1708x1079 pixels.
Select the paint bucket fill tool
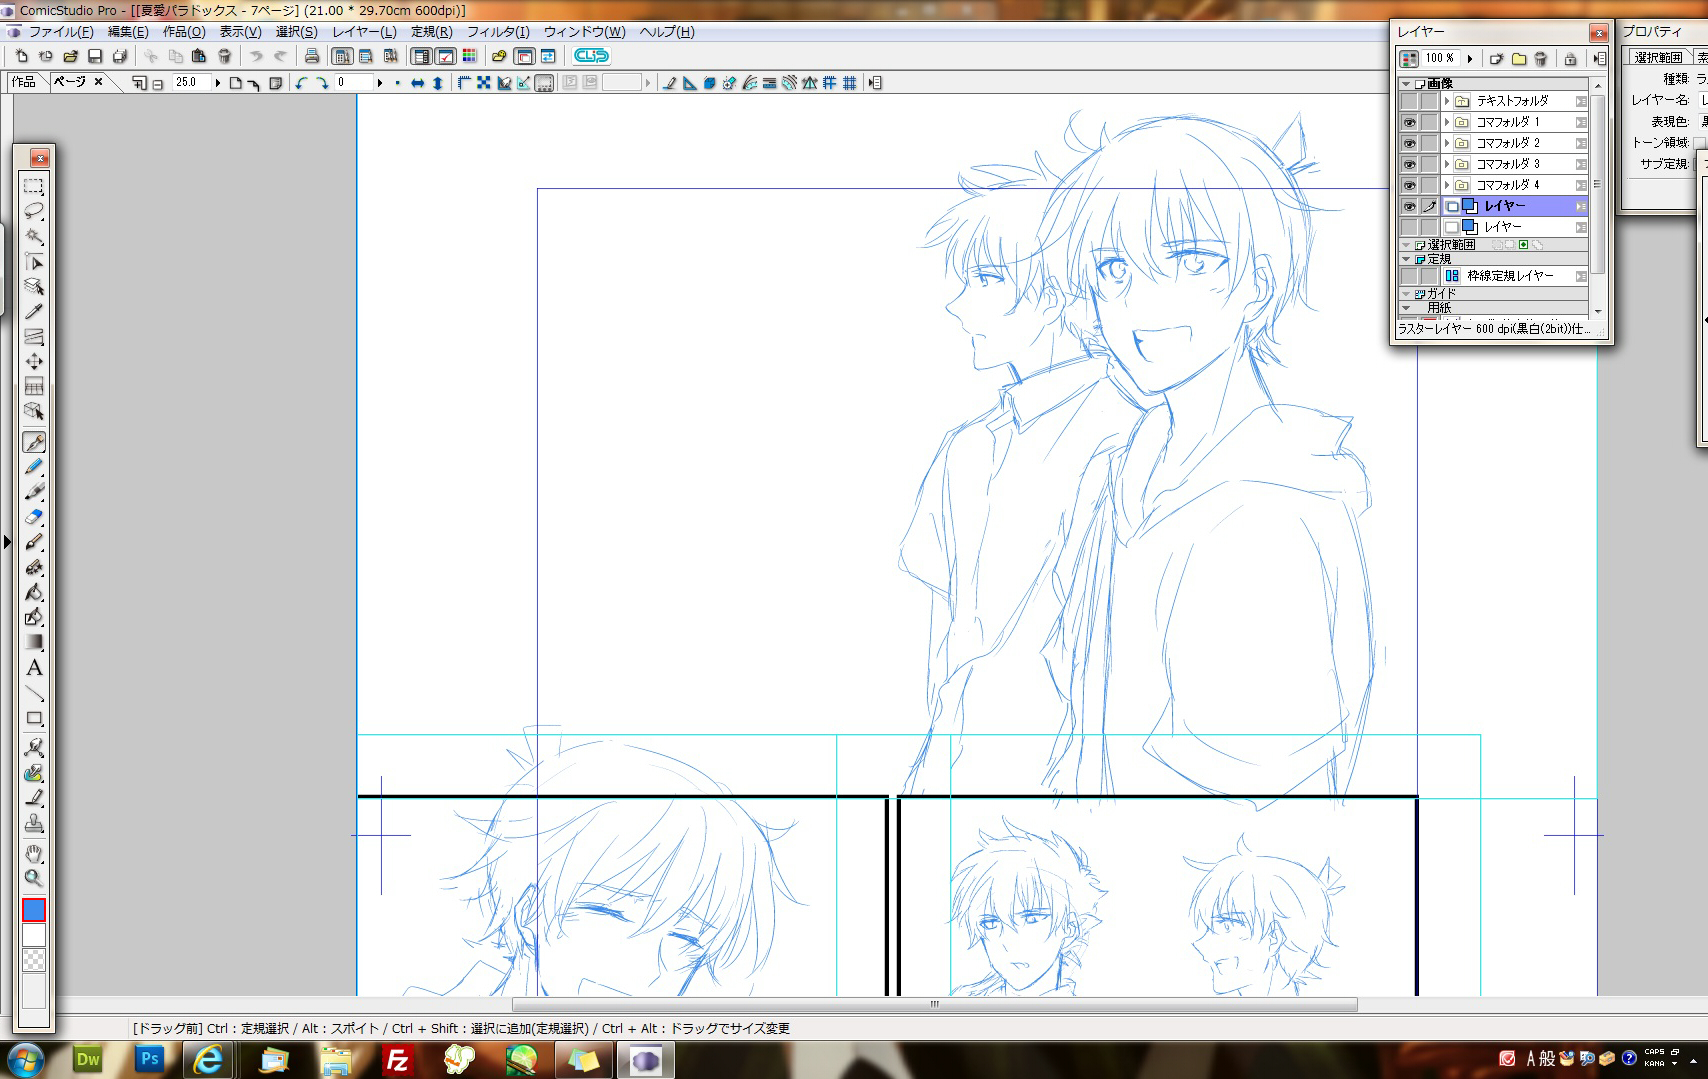click(34, 592)
